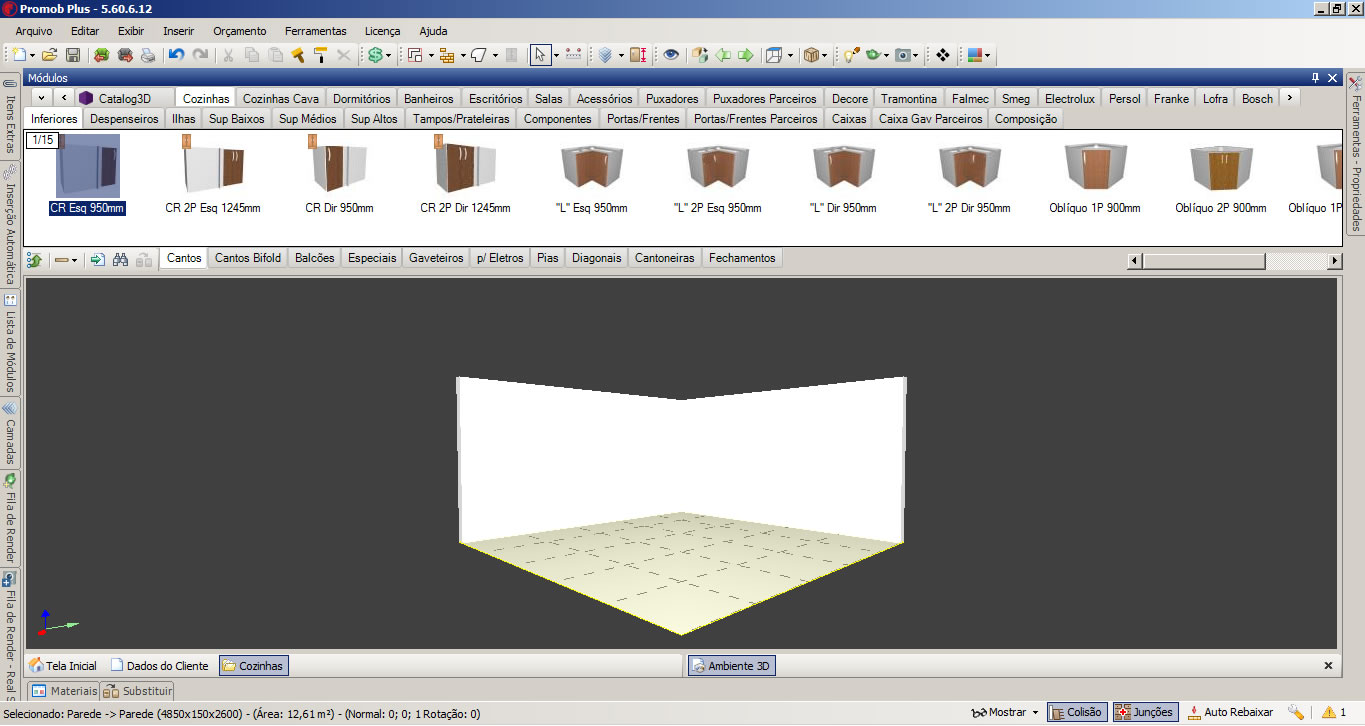Open Dados do Cliente
The height and width of the screenshot is (726, 1365).
[160, 665]
